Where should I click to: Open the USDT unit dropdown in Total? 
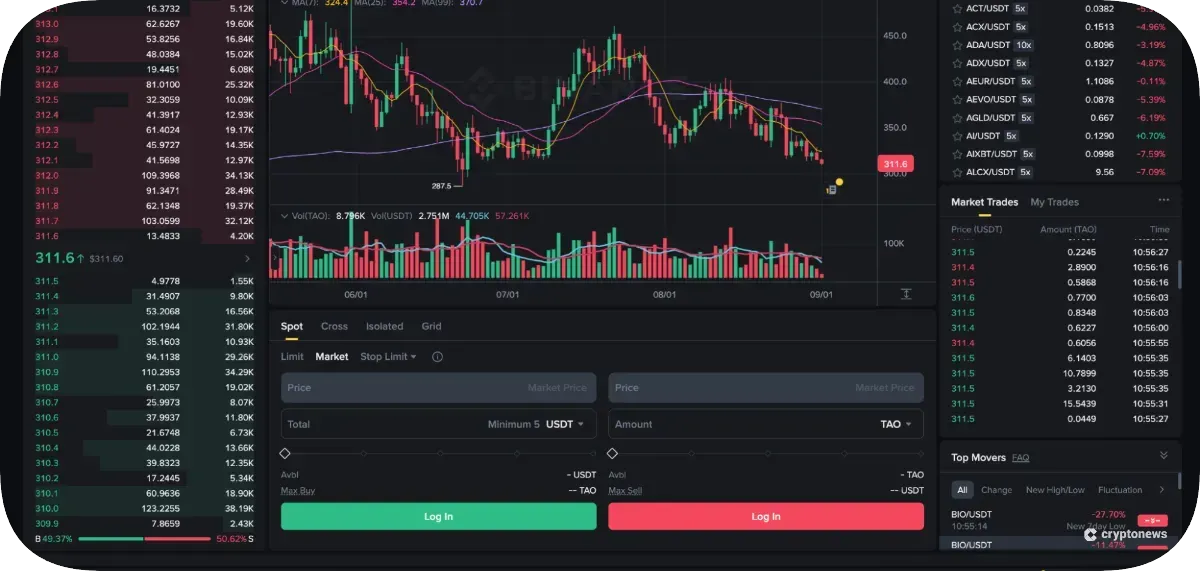coord(566,424)
